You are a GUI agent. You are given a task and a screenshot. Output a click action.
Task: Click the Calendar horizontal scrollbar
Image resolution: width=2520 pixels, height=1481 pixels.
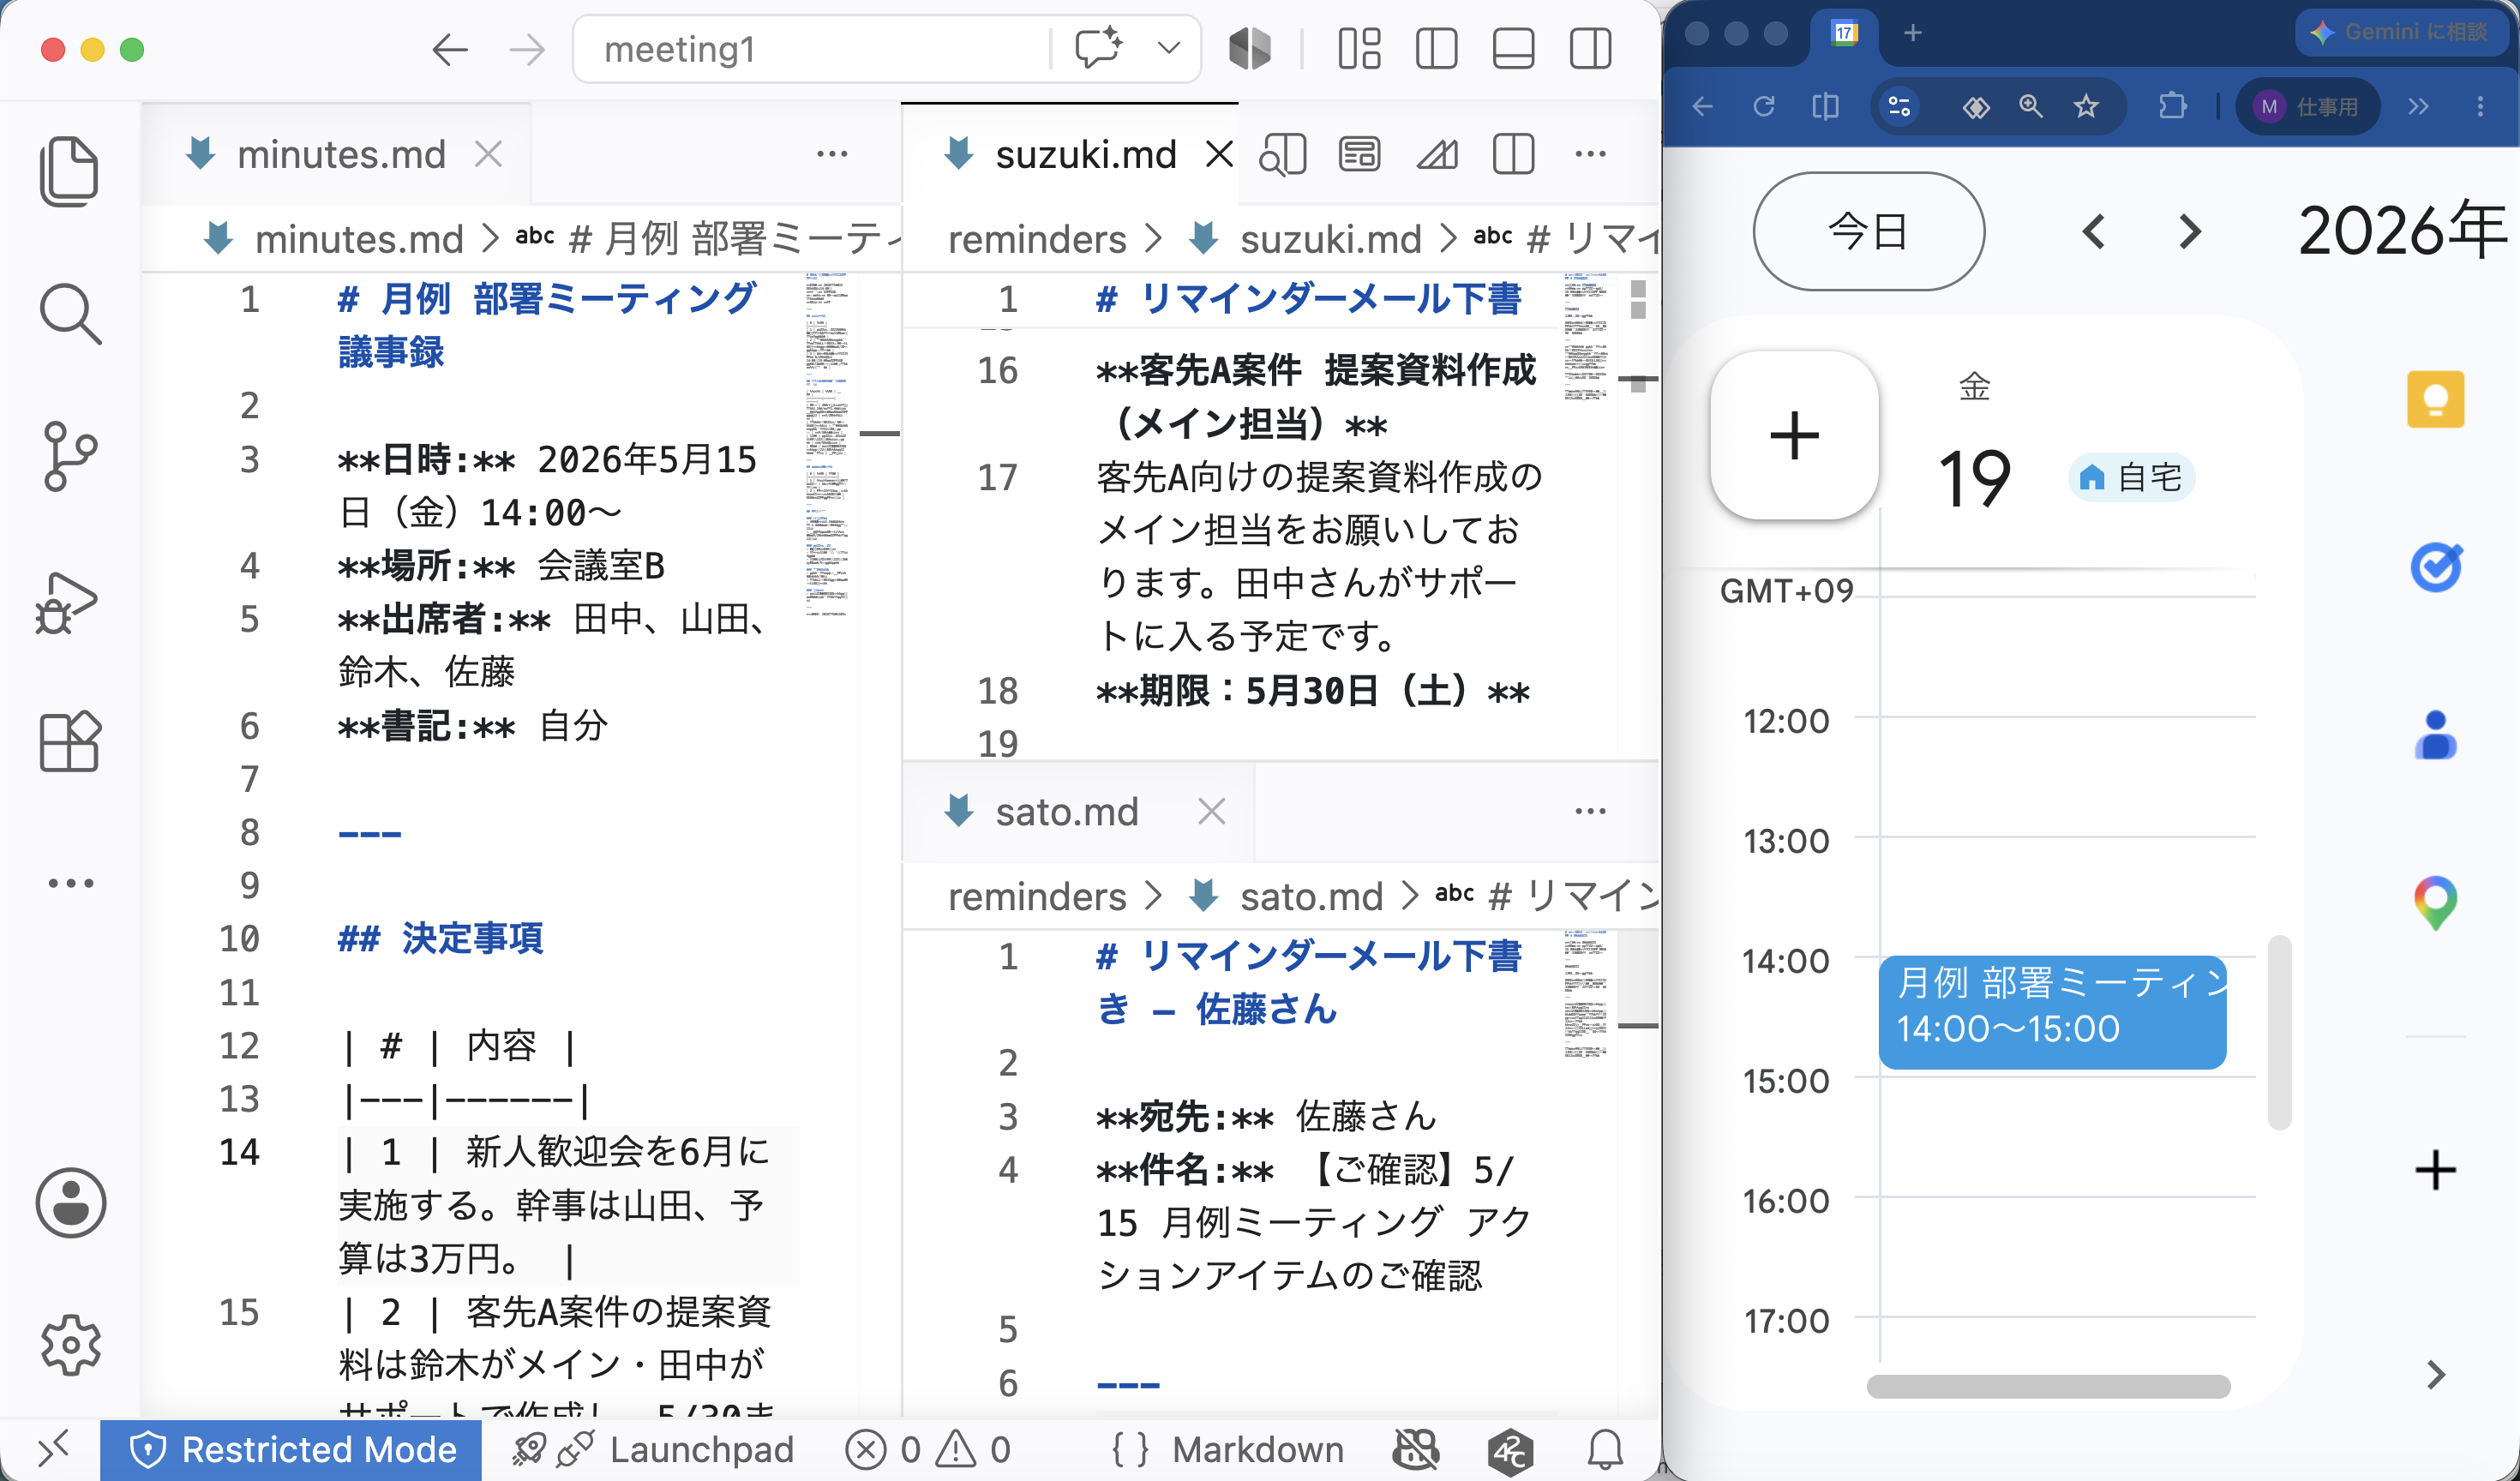[2048, 1386]
